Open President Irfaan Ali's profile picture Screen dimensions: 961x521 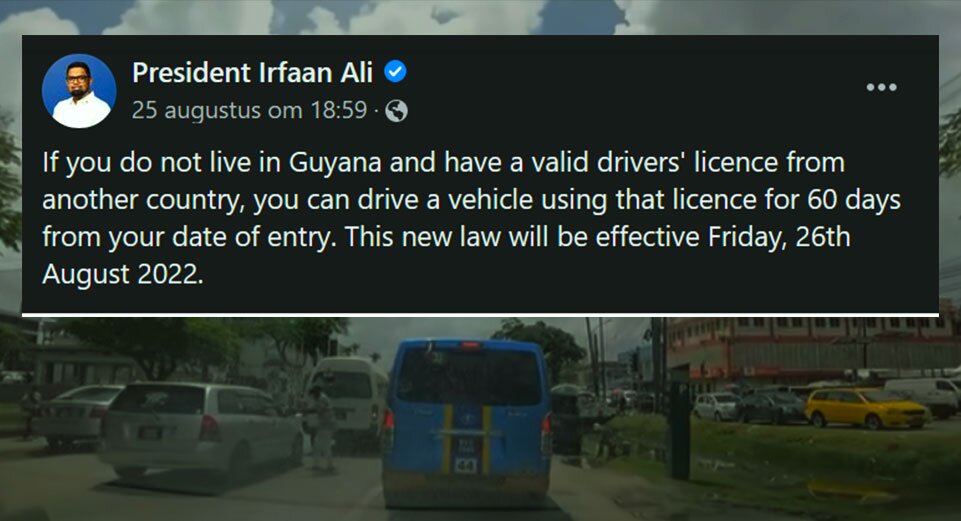[79, 91]
